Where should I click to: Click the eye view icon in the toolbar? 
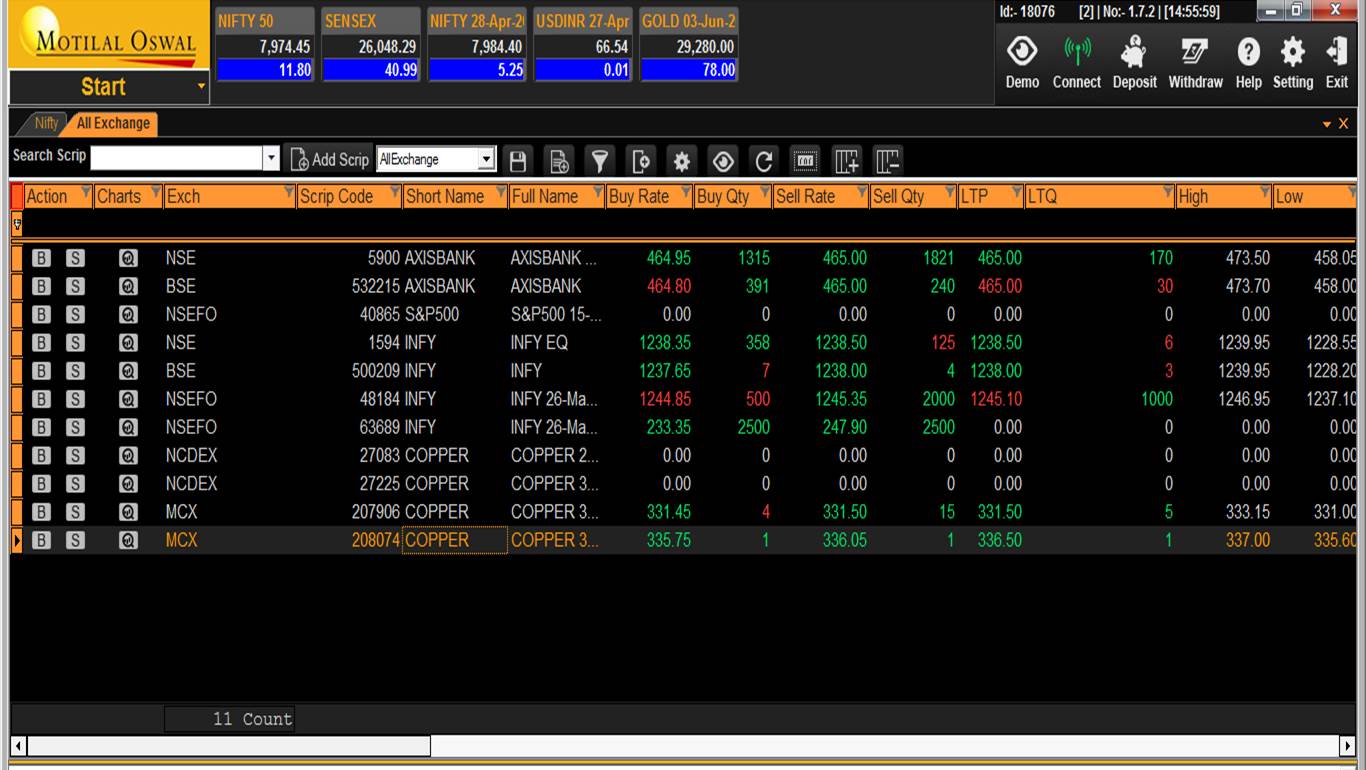coord(723,160)
